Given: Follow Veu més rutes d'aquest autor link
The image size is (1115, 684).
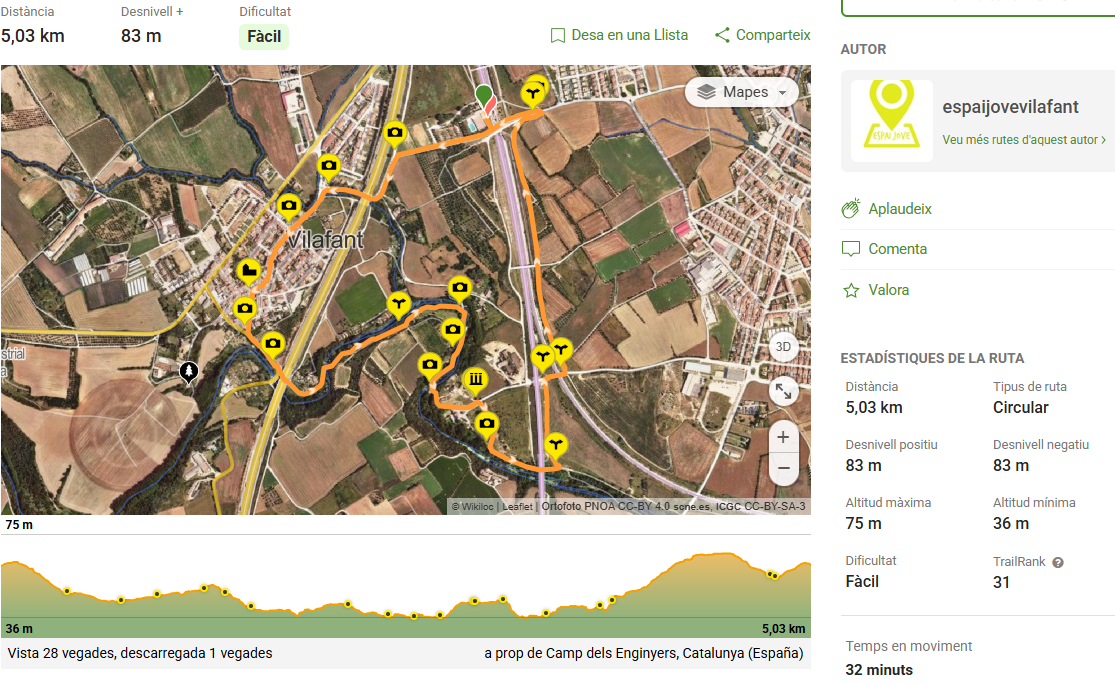Looking at the screenshot, I should tap(1024, 140).
